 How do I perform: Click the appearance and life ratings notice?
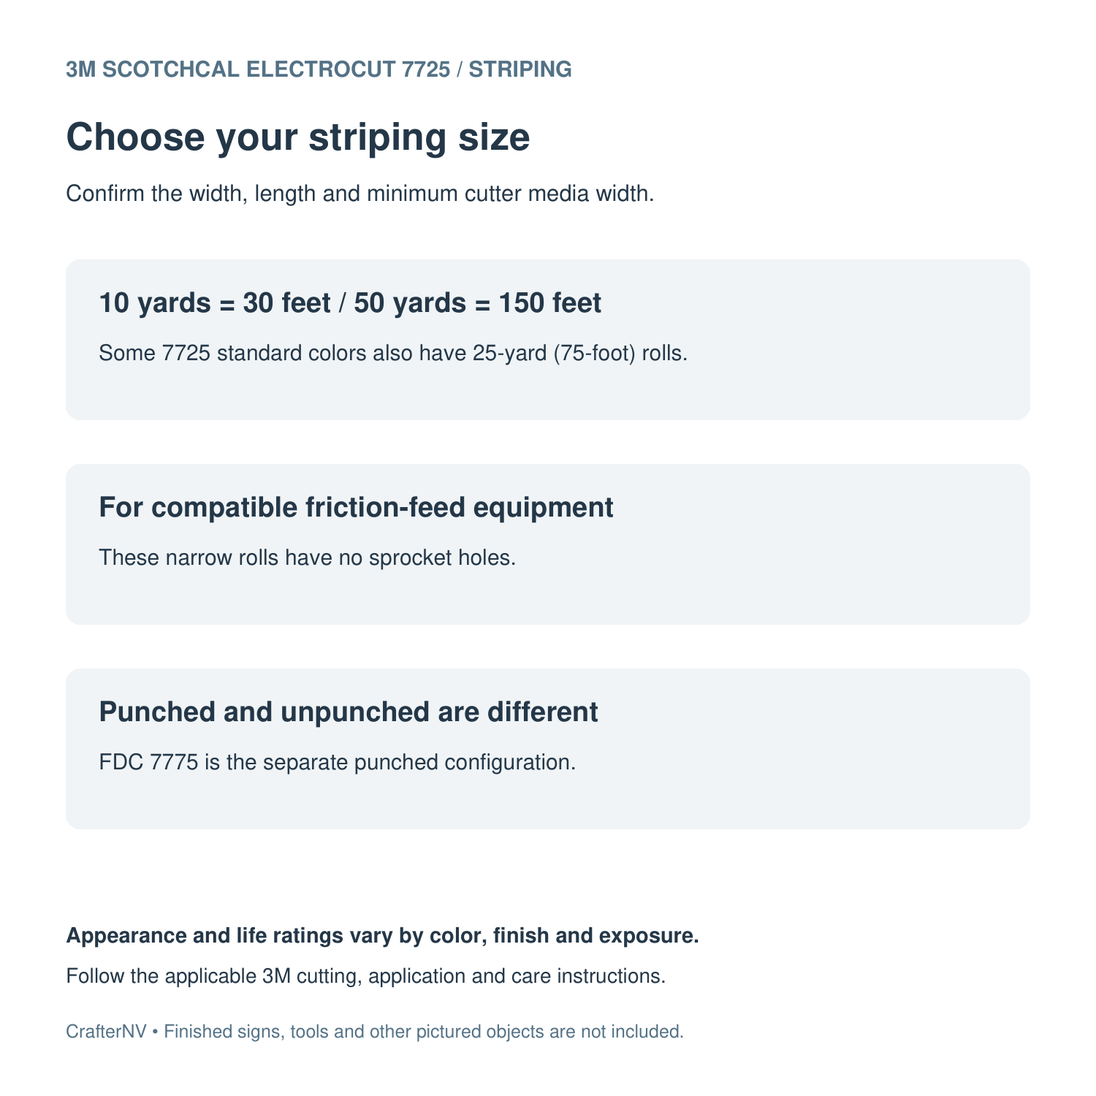382,935
